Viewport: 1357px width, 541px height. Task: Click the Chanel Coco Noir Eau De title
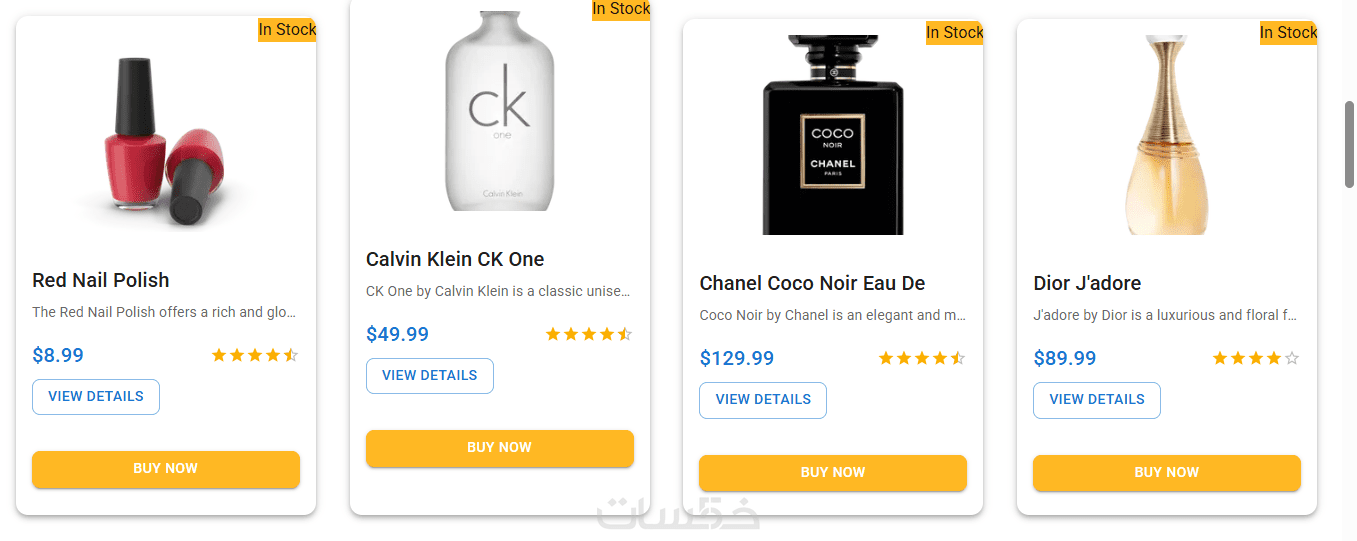click(x=812, y=284)
